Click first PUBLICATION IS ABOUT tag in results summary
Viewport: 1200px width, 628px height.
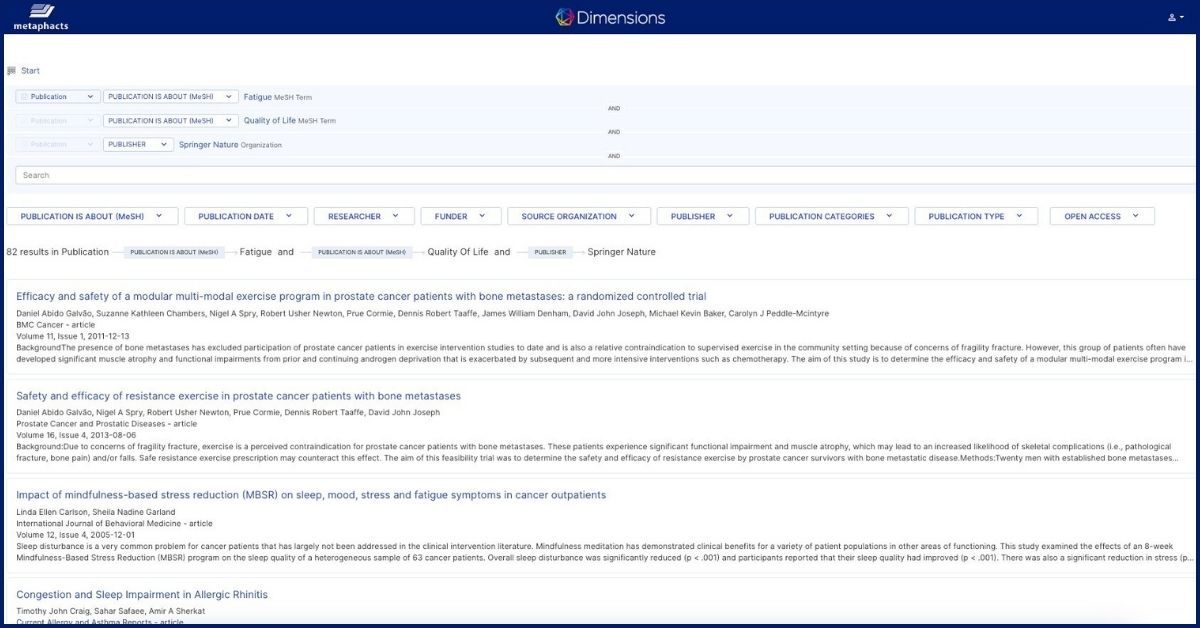[174, 253]
